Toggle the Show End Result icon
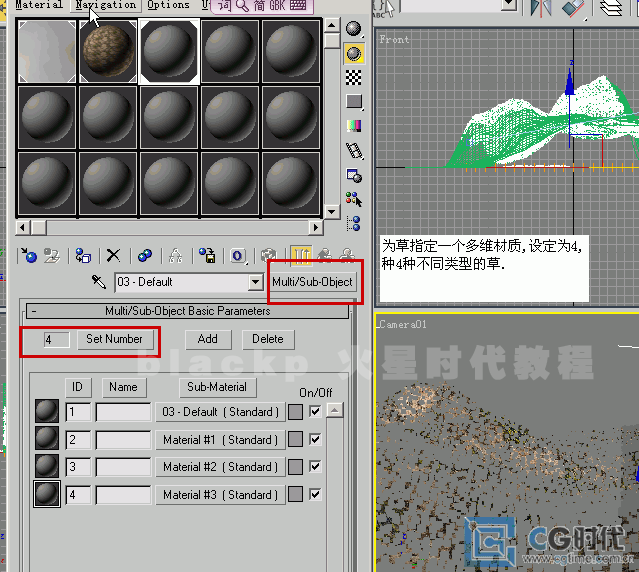 (301, 256)
